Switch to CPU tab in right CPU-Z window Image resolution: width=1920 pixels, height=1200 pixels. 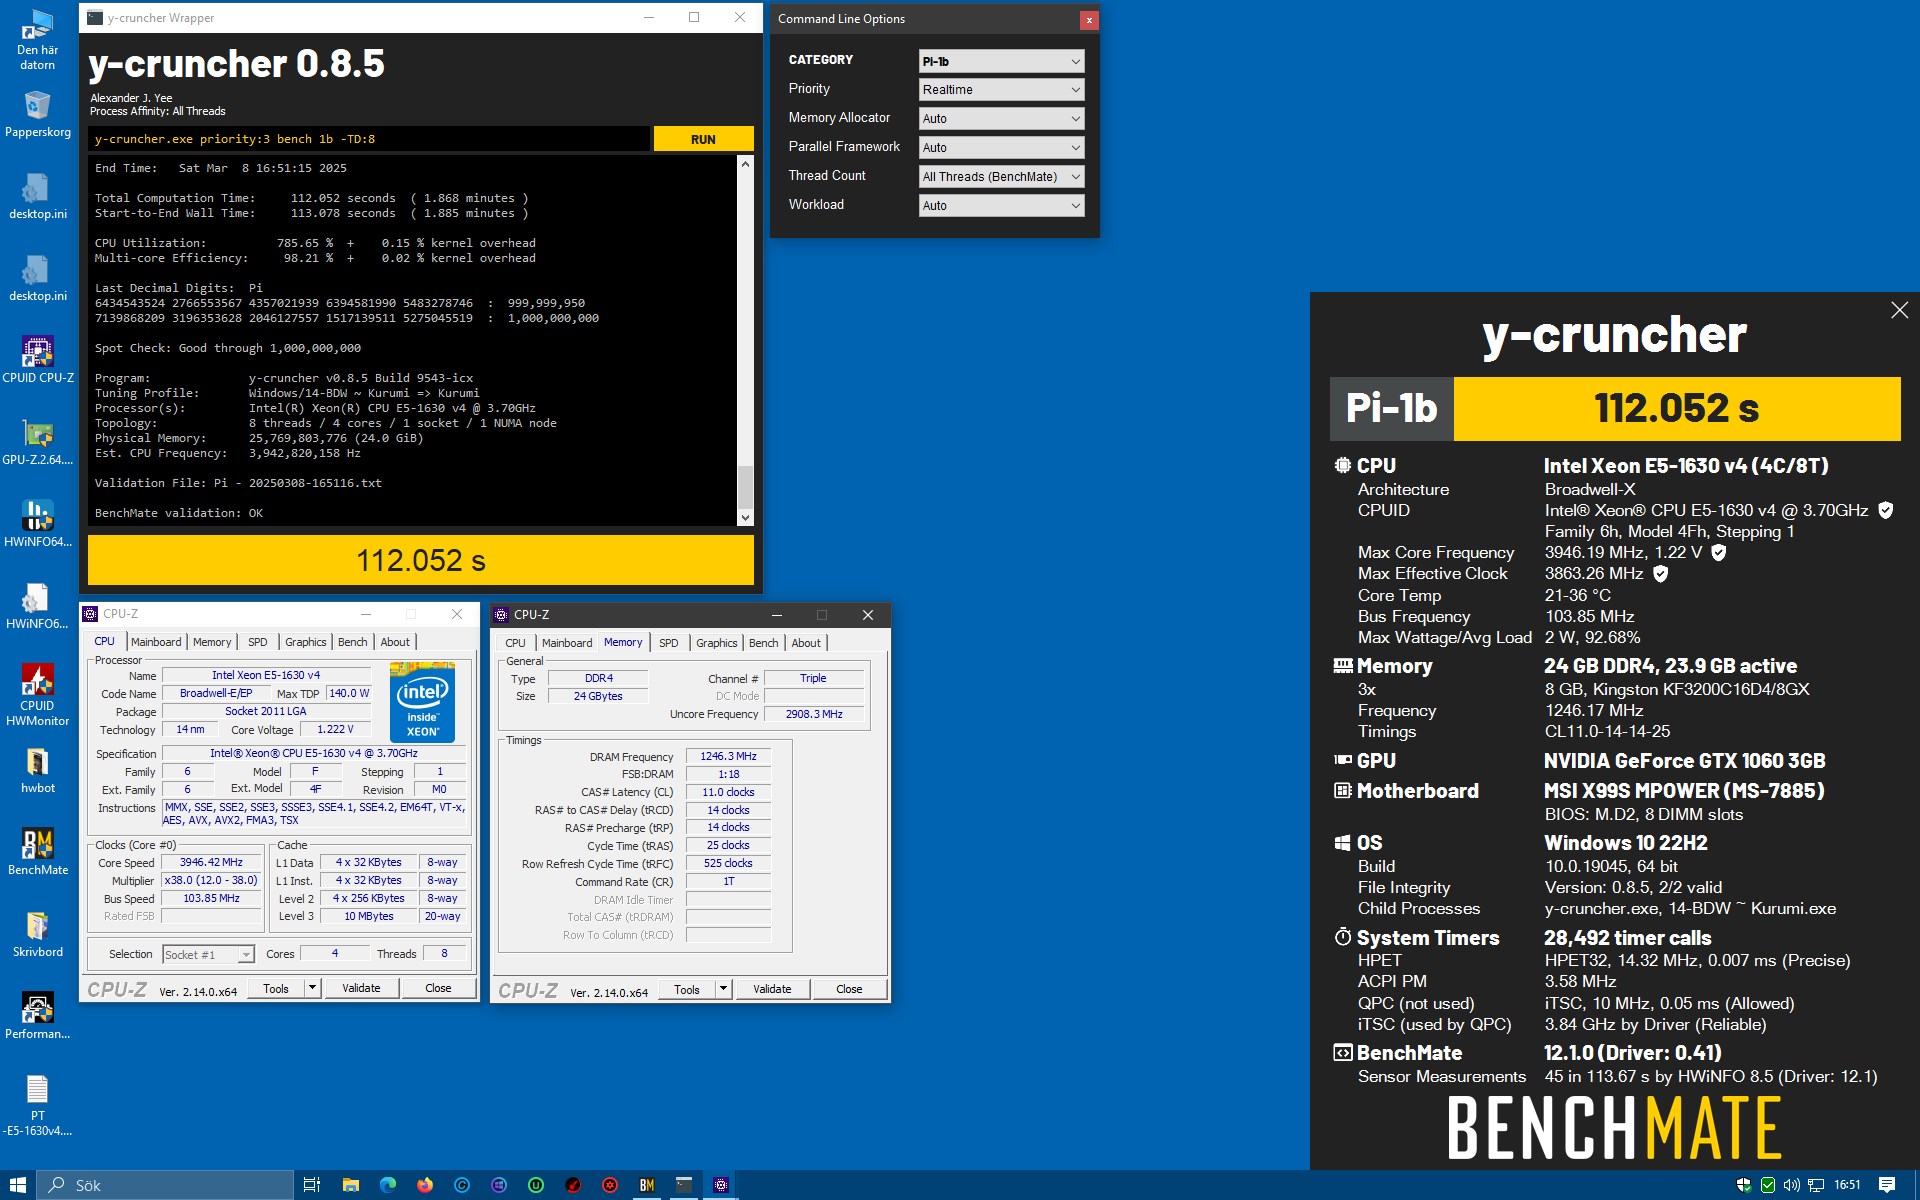click(515, 643)
